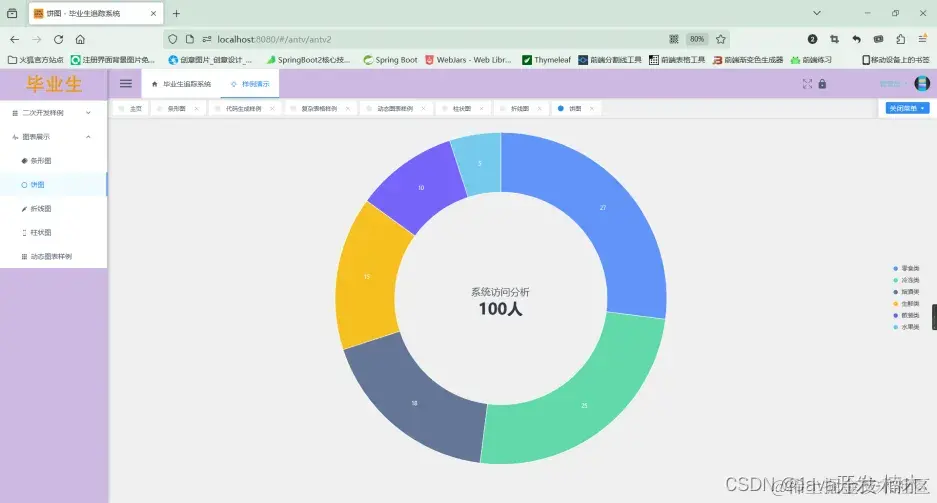Open 柱状图 in the sidebar
The height and width of the screenshot is (503, 937).
(54, 232)
